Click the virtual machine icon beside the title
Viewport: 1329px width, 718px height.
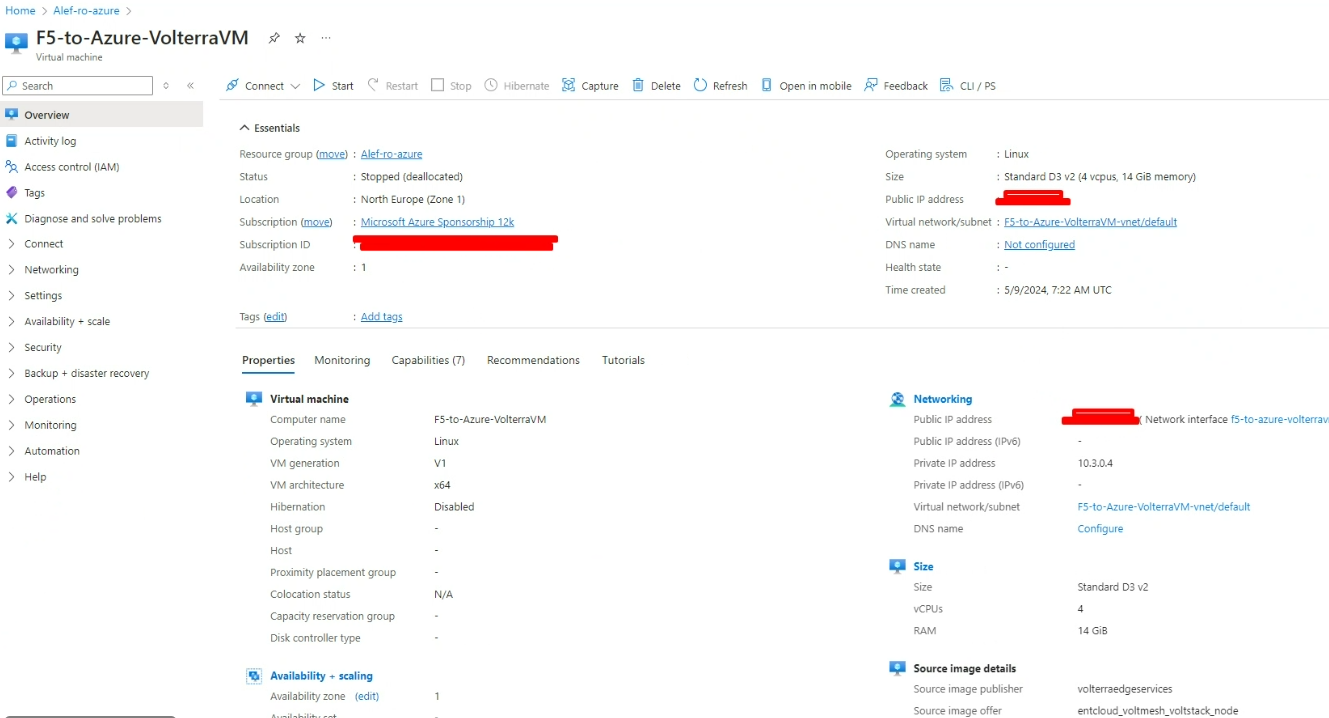tap(17, 43)
